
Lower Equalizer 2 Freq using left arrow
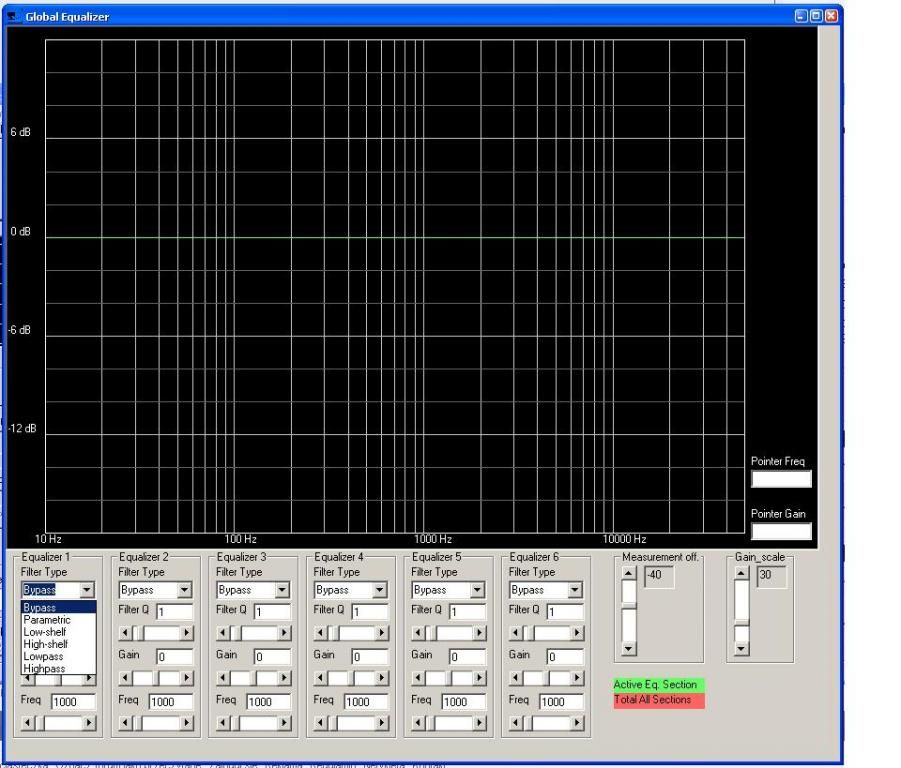pyautogui.click(x=125, y=723)
